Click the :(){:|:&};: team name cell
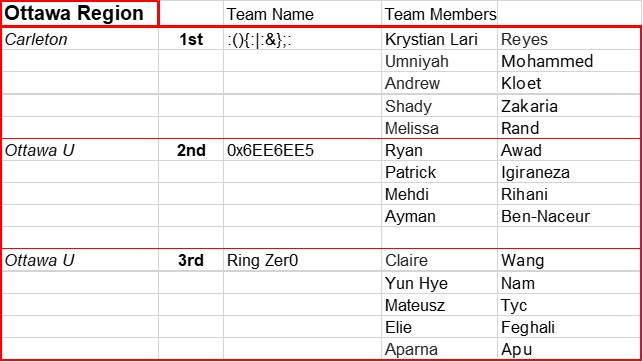The image size is (643, 362). [x=302, y=39]
